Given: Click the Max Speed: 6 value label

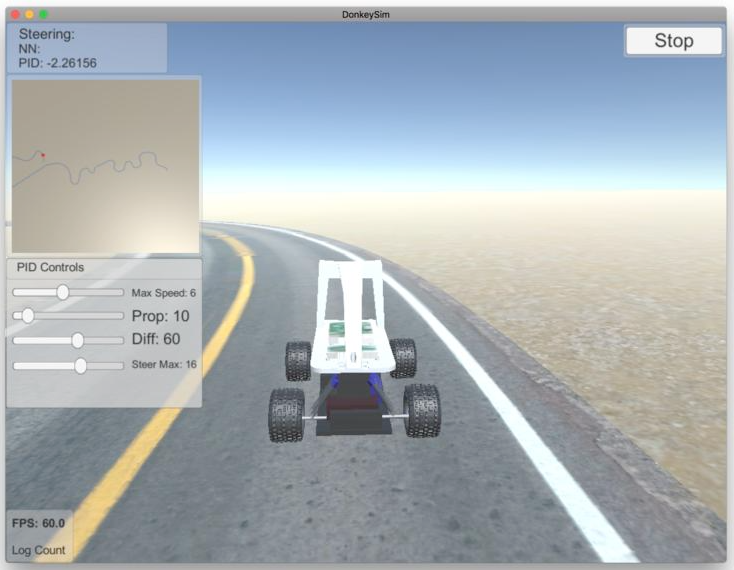Looking at the screenshot, I should click(x=164, y=293).
